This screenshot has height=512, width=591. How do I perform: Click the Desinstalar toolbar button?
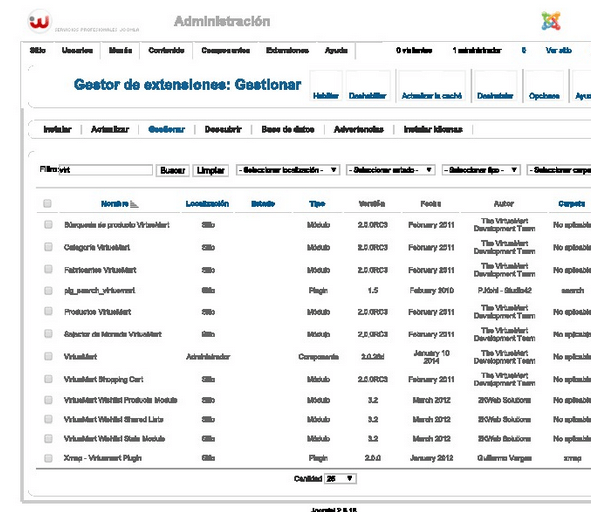pyautogui.click(x=495, y=86)
